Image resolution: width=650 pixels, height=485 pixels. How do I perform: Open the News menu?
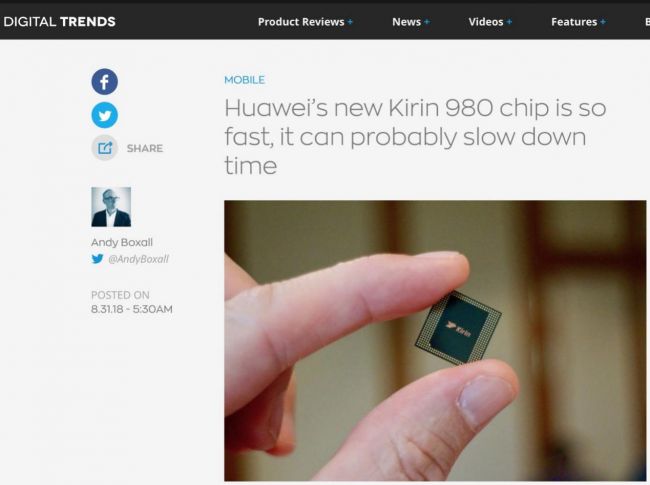click(x=406, y=22)
